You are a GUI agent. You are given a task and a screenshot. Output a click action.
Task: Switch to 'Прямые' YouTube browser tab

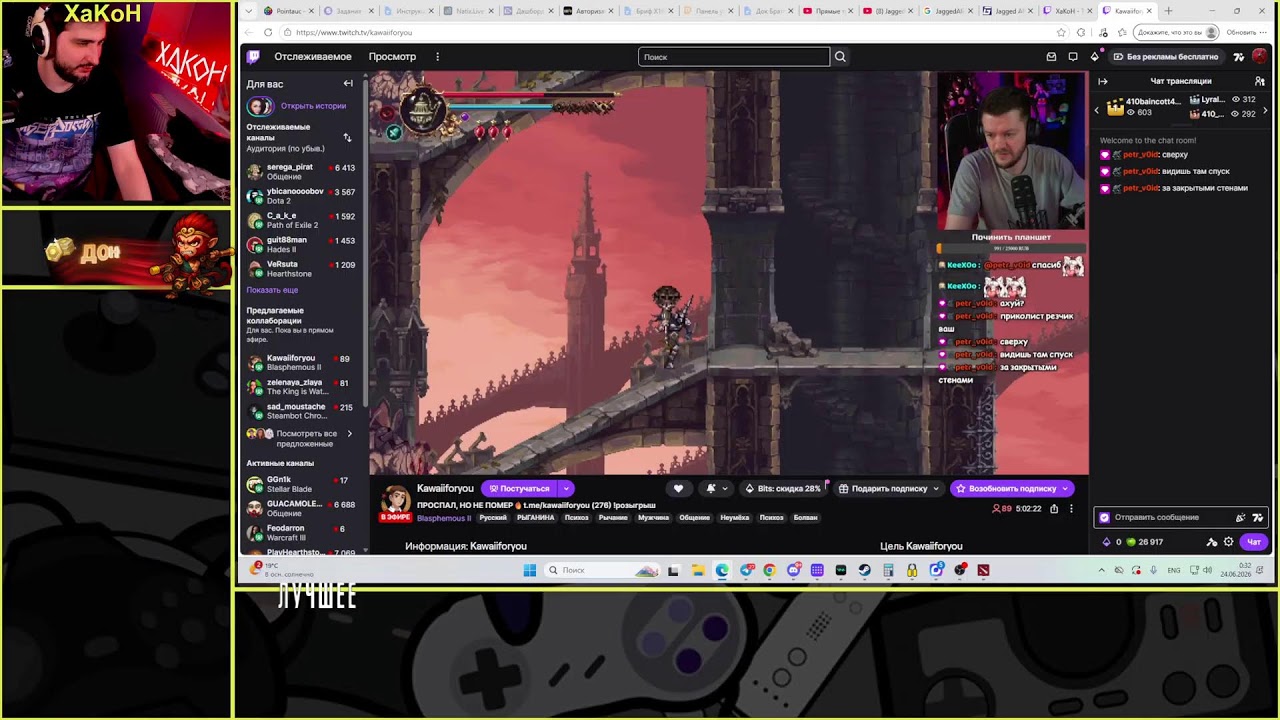pos(827,11)
